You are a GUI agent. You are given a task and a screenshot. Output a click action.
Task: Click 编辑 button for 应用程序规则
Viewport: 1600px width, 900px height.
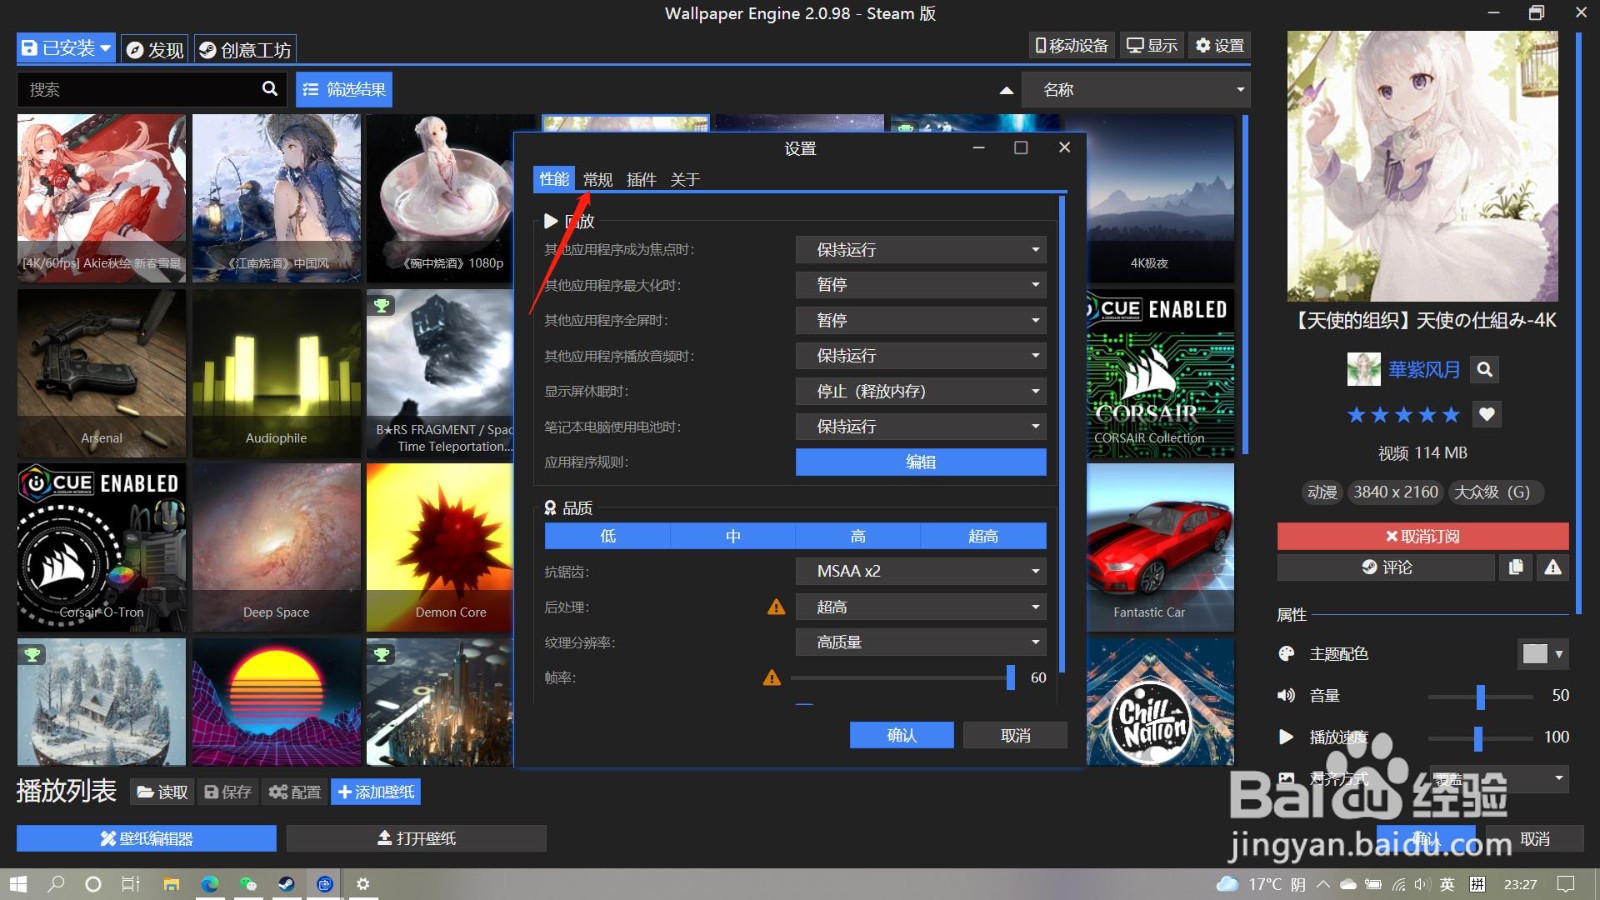pos(921,462)
